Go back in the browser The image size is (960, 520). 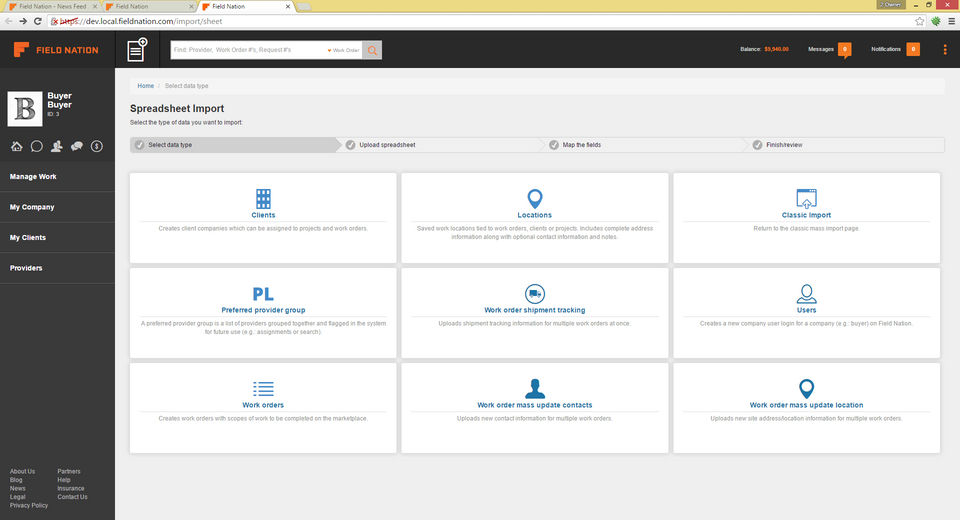(9, 21)
